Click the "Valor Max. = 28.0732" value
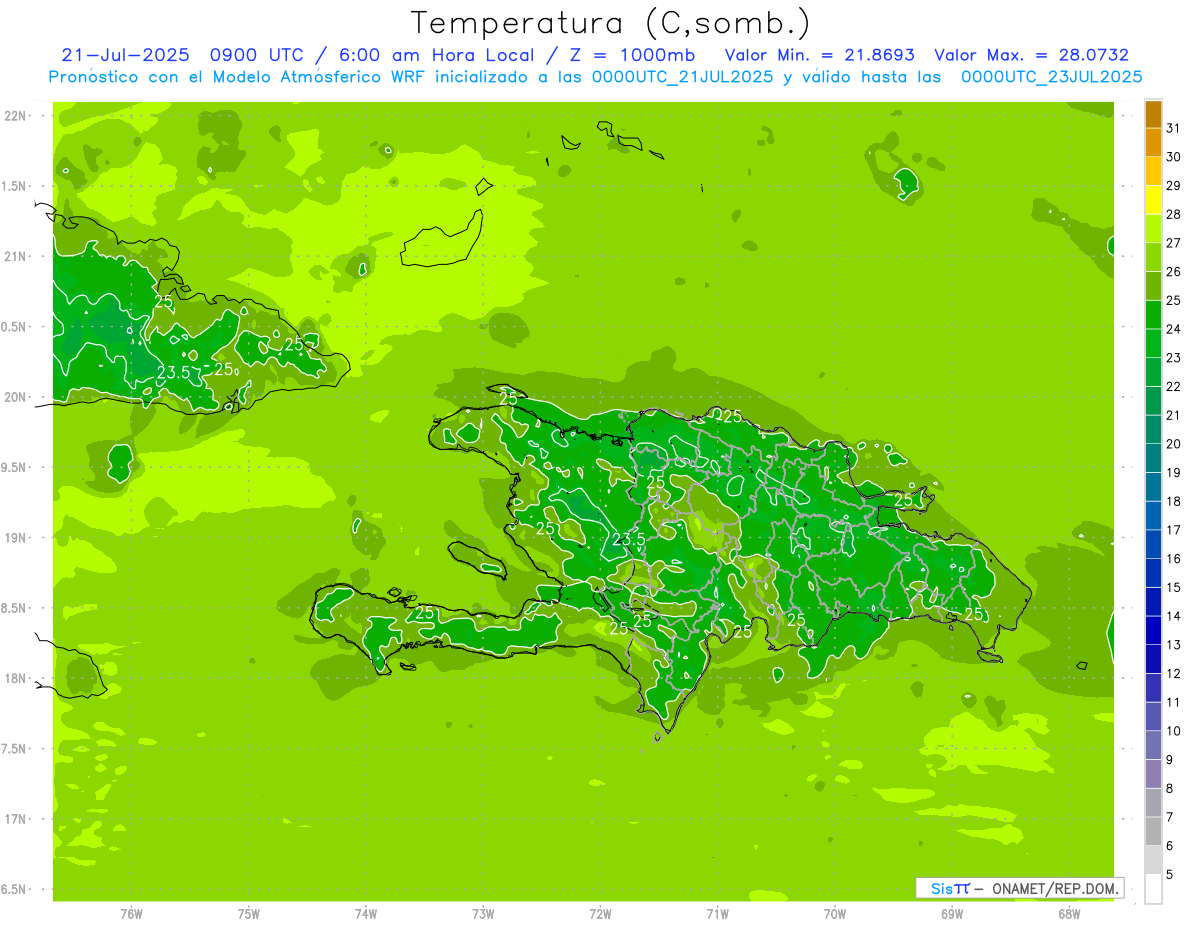Viewport: 1200px width, 927px height. tap(1032, 55)
